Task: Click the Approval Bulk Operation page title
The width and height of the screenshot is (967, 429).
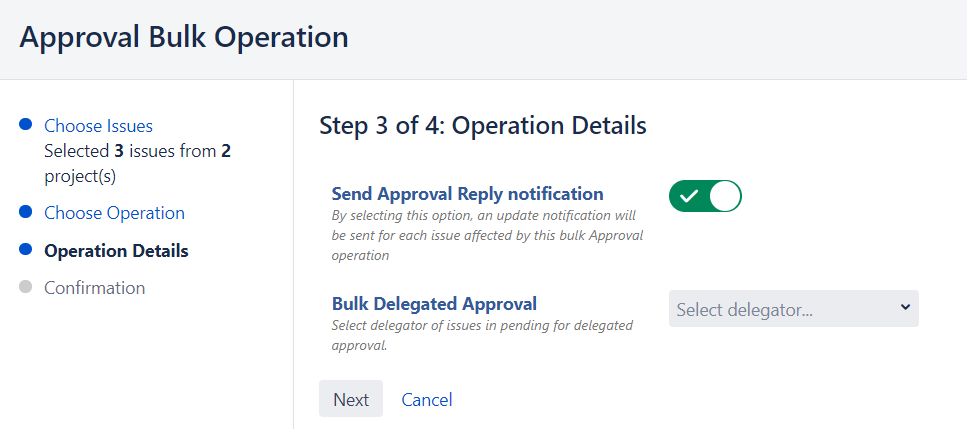Action: (184, 38)
